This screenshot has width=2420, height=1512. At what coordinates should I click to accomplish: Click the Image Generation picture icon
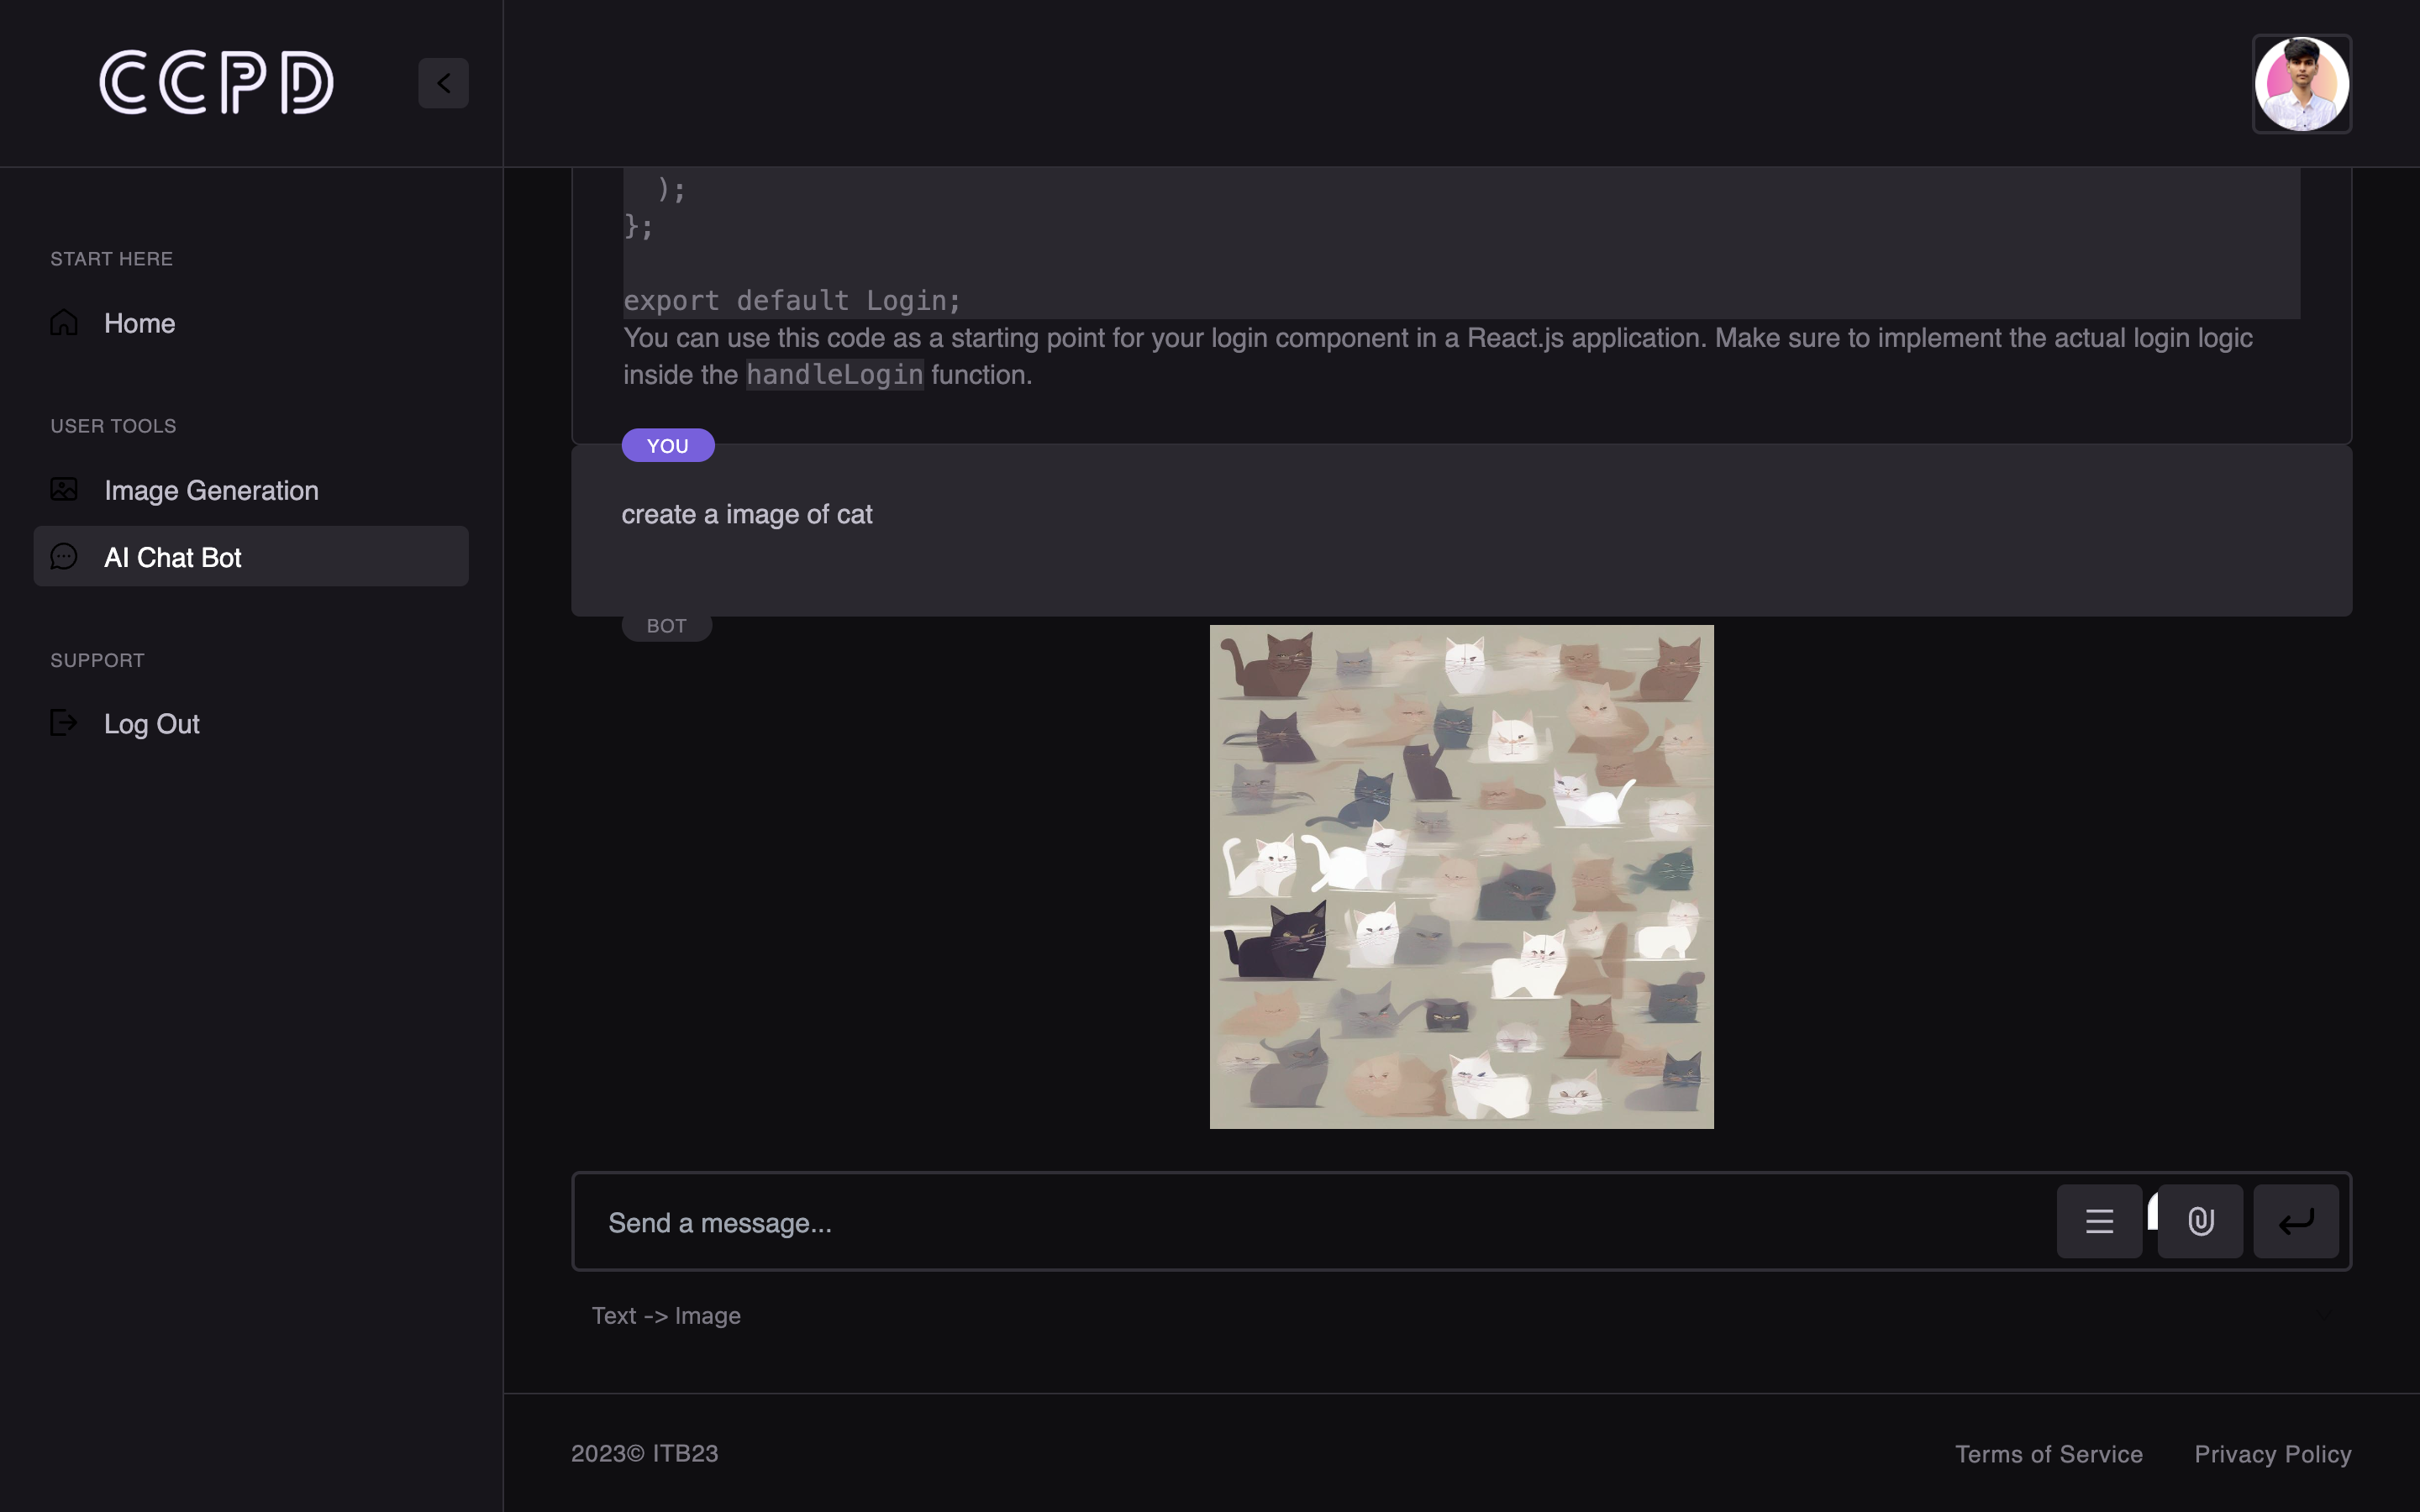point(64,490)
